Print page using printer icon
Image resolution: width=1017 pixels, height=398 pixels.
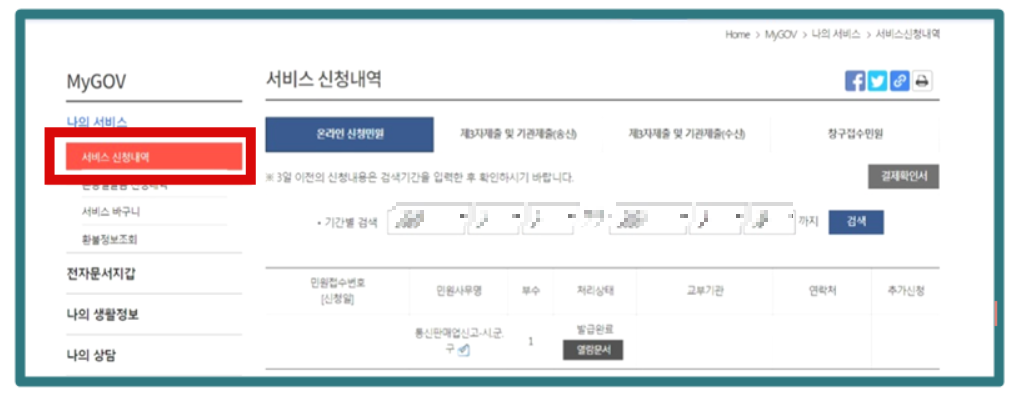[922, 81]
